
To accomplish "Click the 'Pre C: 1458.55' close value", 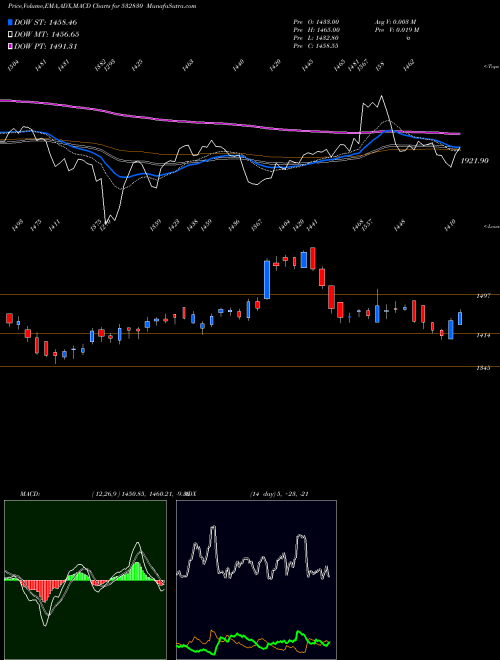I will (x=316, y=46).
